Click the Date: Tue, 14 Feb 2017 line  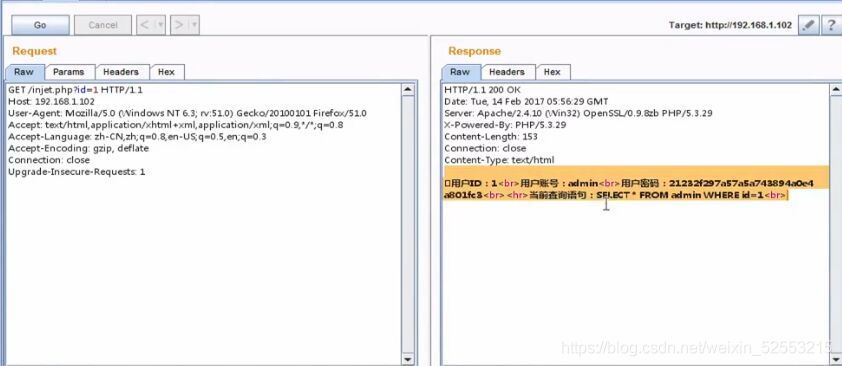(x=526, y=101)
